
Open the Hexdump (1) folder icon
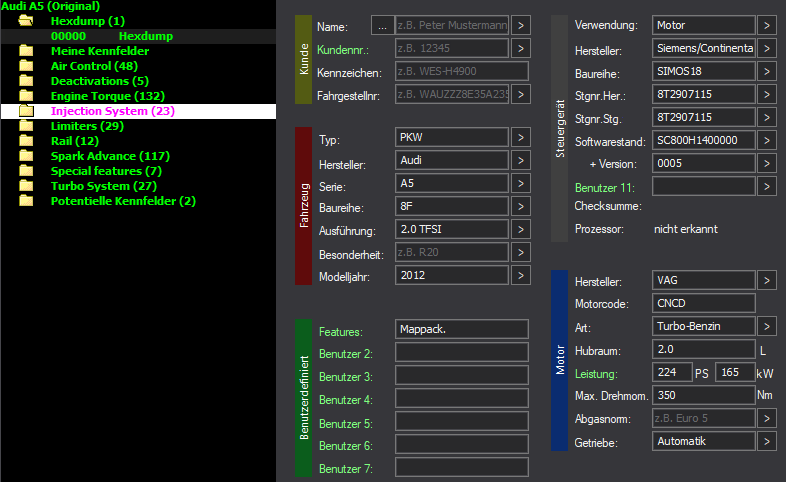pyautogui.click(x=26, y=21)
